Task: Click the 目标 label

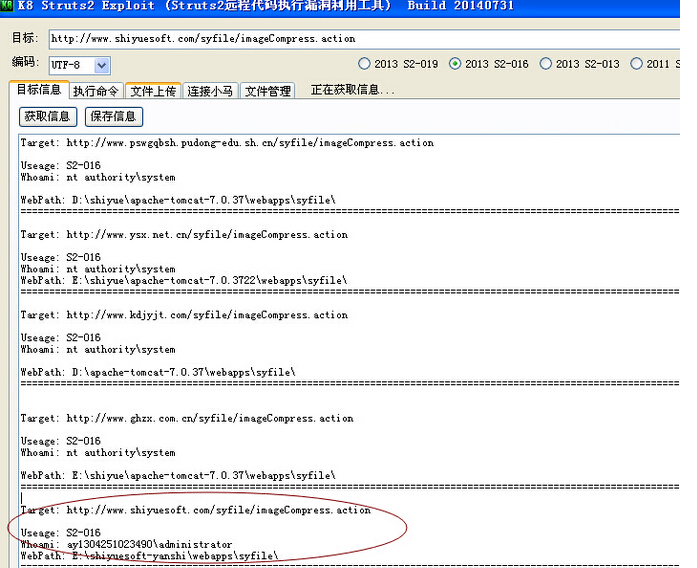Action: pos(25,38)
